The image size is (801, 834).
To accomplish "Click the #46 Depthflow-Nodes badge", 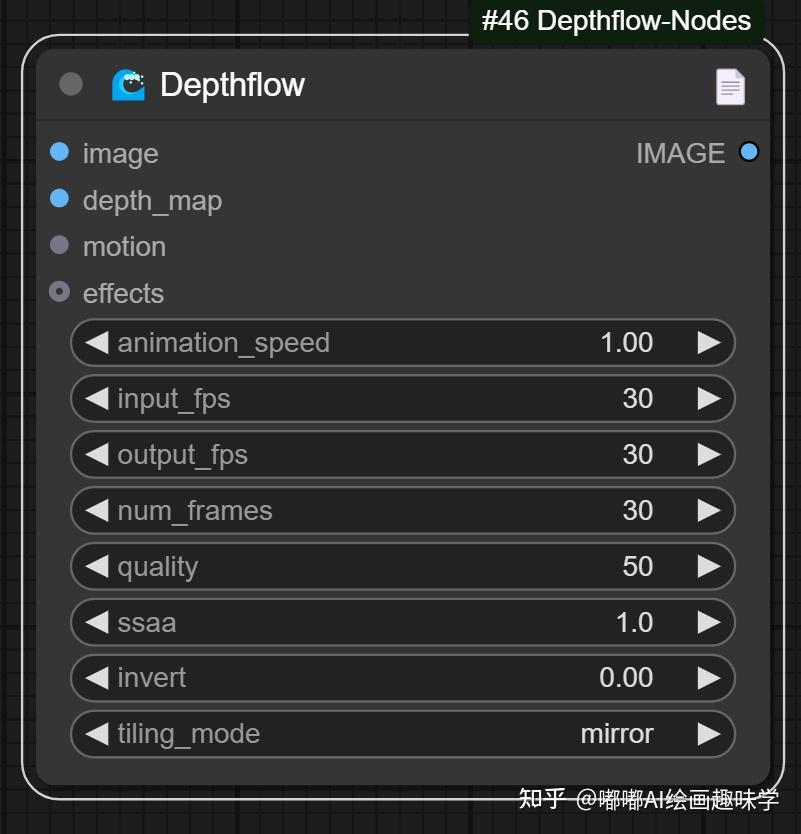I will 616,21.
